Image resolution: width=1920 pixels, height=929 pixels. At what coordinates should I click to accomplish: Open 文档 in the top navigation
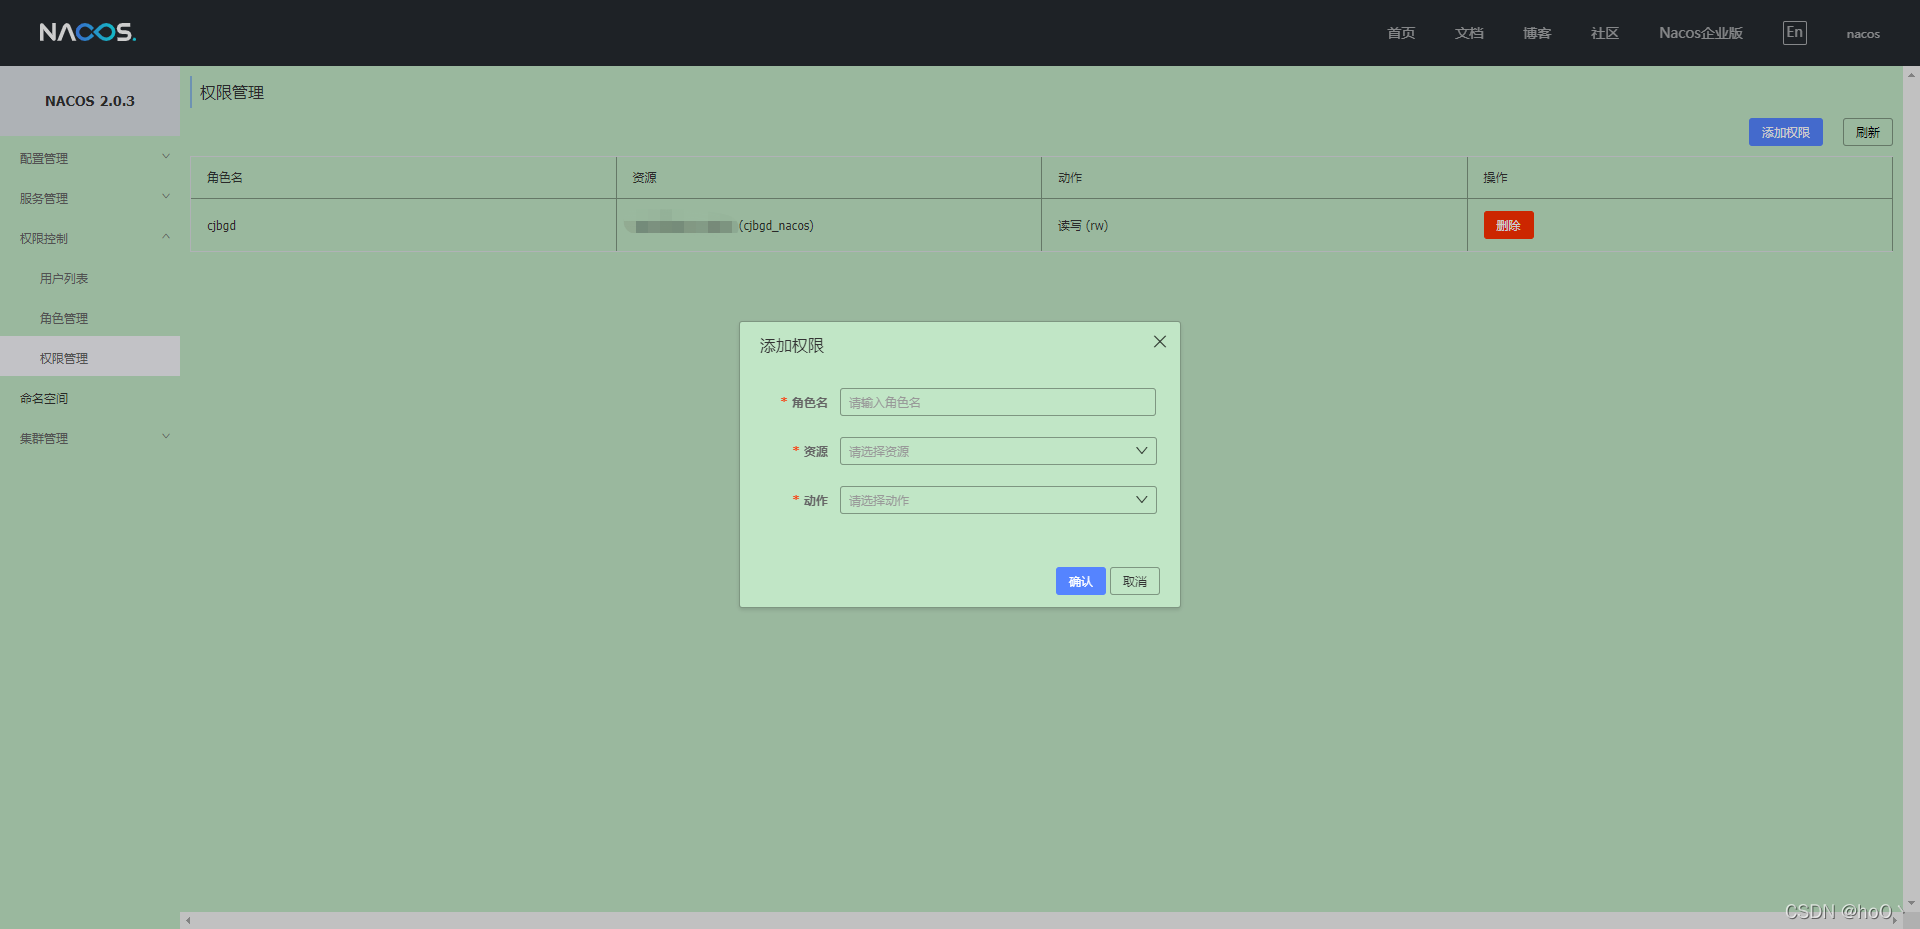1469,33
